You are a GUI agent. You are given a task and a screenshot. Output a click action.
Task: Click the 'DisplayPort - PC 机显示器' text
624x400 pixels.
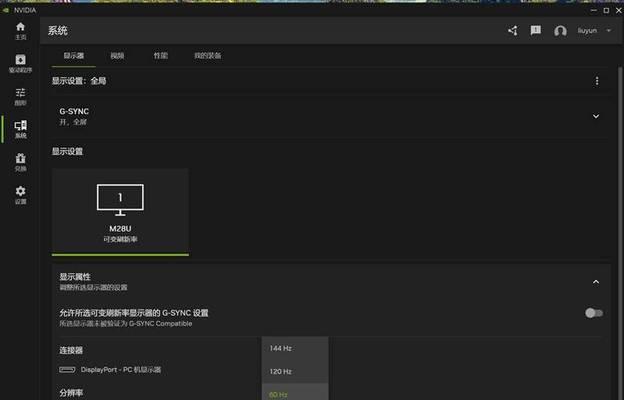click(x=121, y=370)
